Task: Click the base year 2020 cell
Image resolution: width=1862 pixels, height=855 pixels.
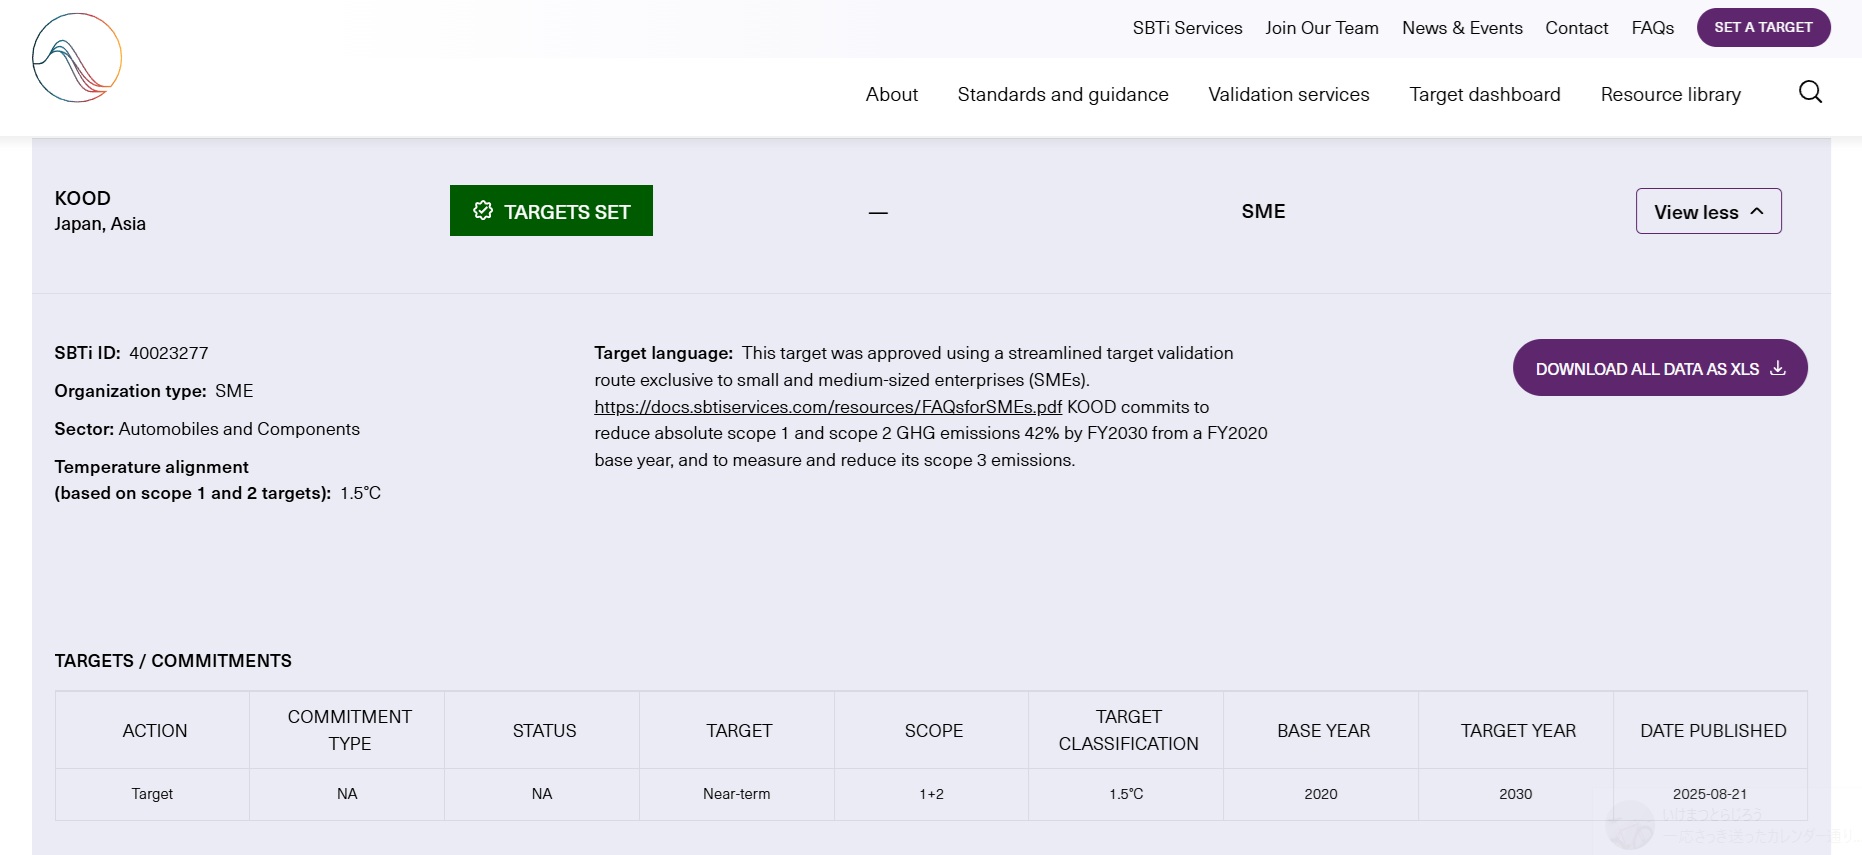Action: (x=1320, y=794)
